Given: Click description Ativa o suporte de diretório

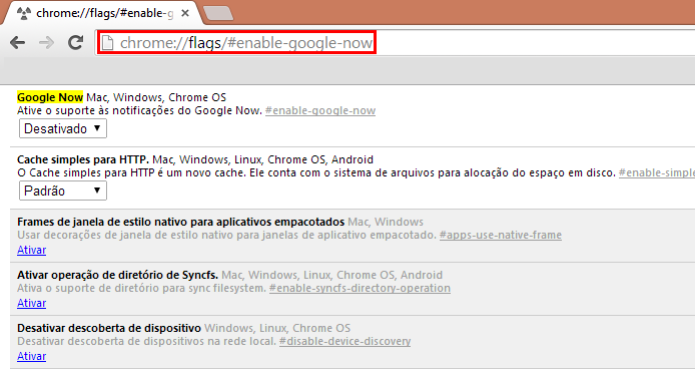Looking at the screenshot, I should [x=141, y=288].
